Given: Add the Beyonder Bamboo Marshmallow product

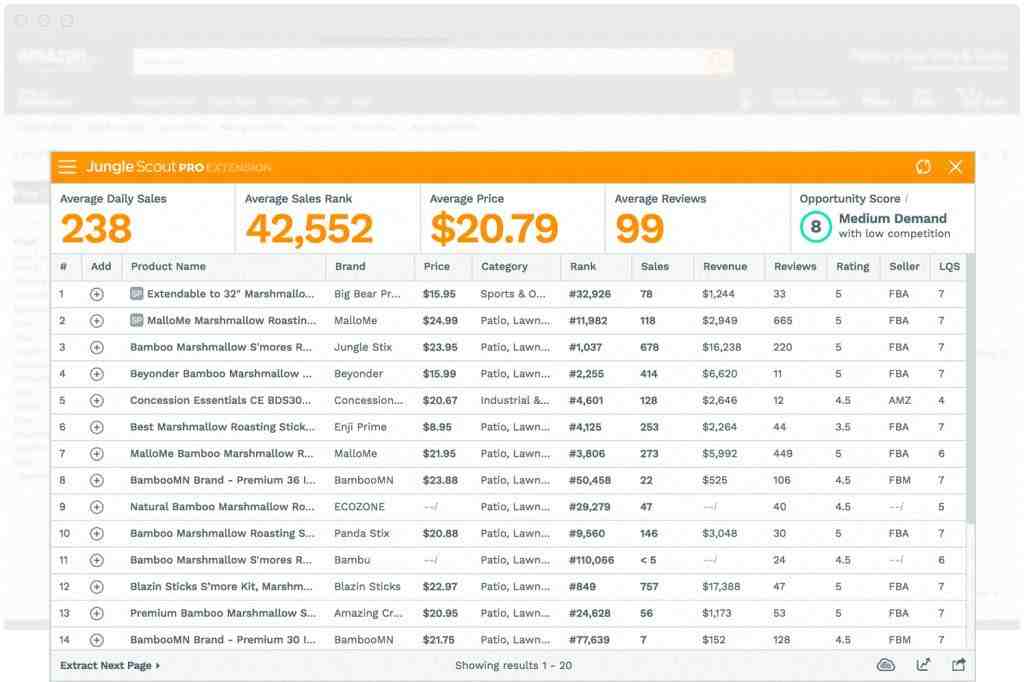Looking at the screenshot, I should coord(97,374).
